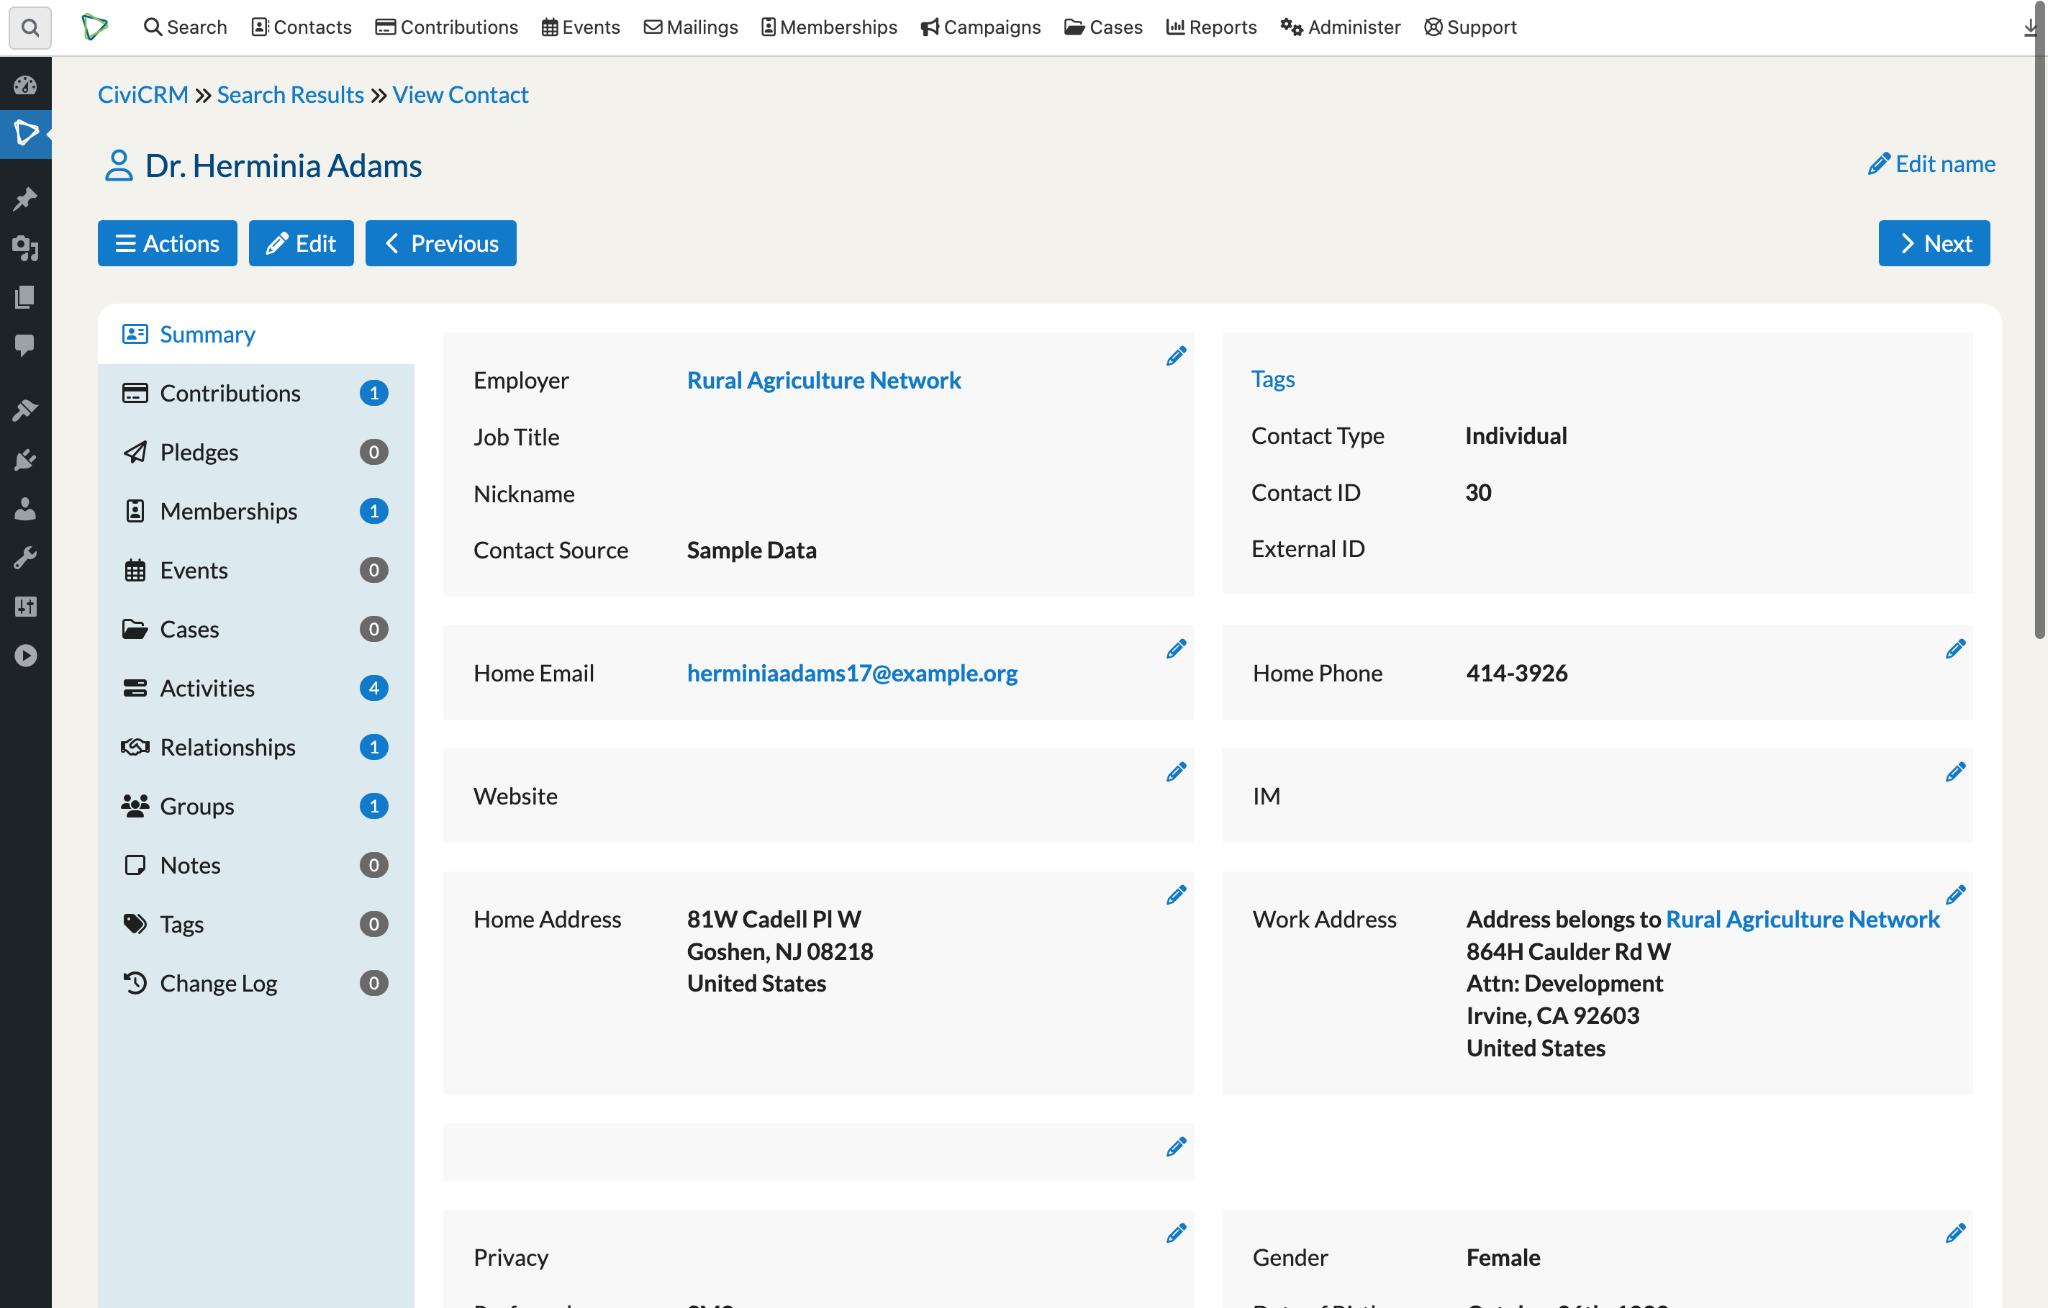Image resolution: width=2048 pixels, height=1308 pixels.
Task: Go to Previous contact
Action: point(441,243)
